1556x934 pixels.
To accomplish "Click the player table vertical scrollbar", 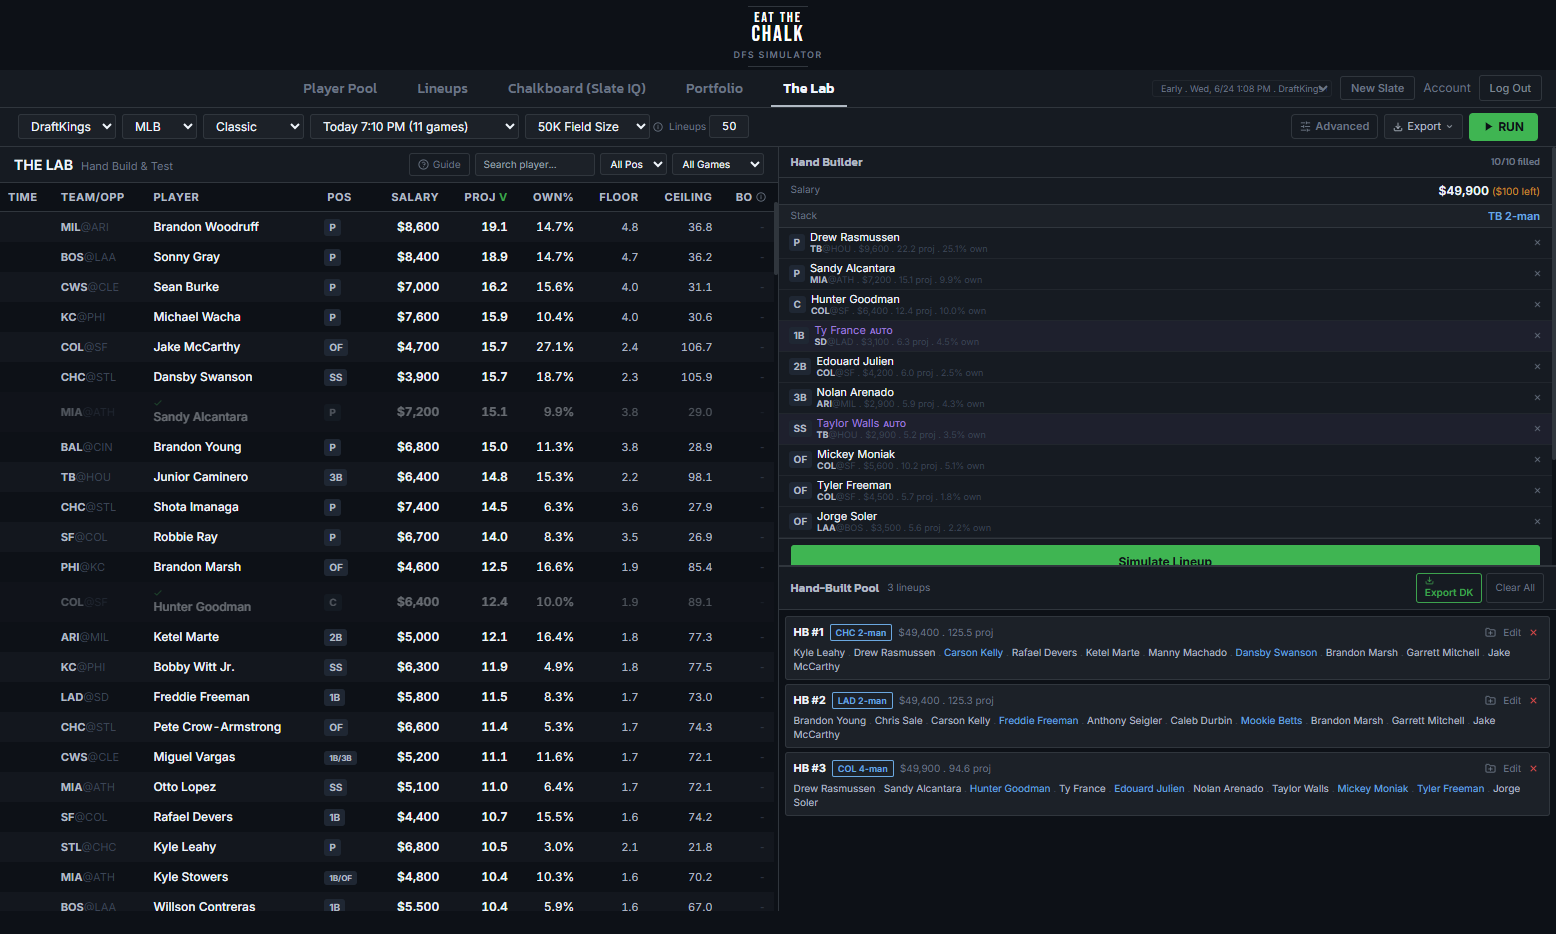I will click(x=775, y=240).
